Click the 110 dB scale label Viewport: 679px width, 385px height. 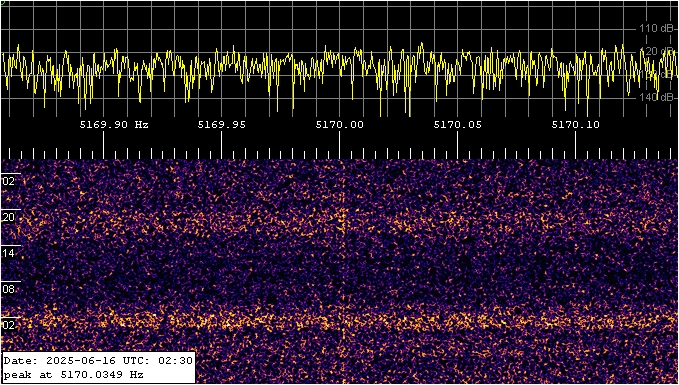656,29
